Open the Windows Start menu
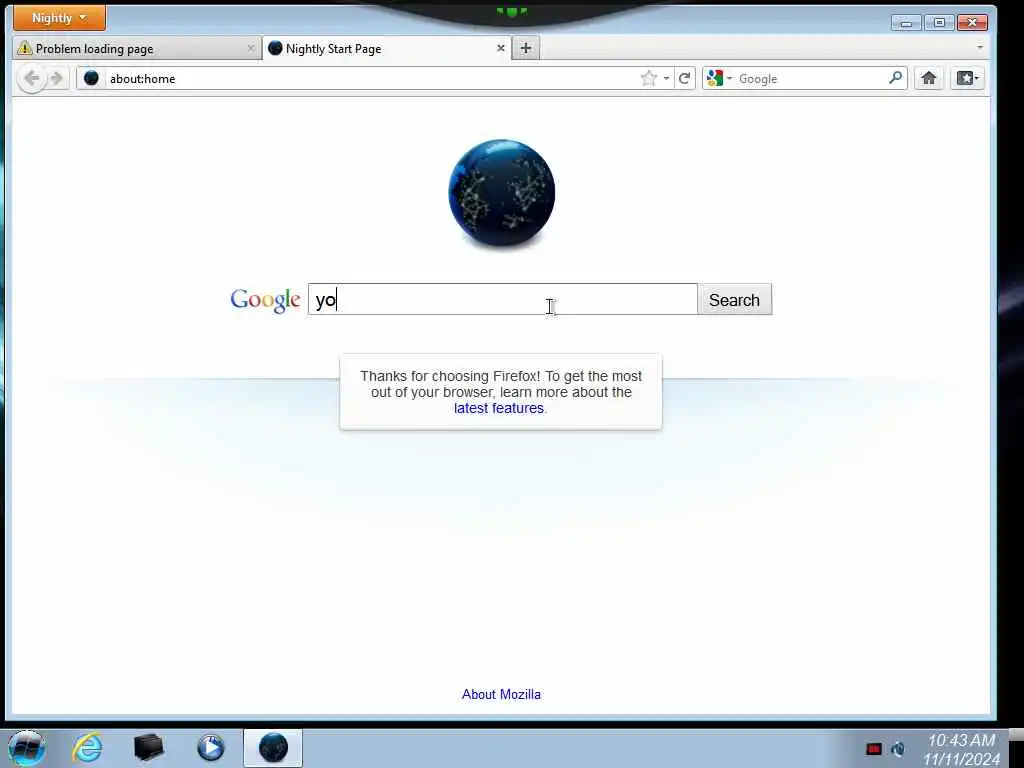The height and width of the screenshot is (768, 1024). [27, 748]
